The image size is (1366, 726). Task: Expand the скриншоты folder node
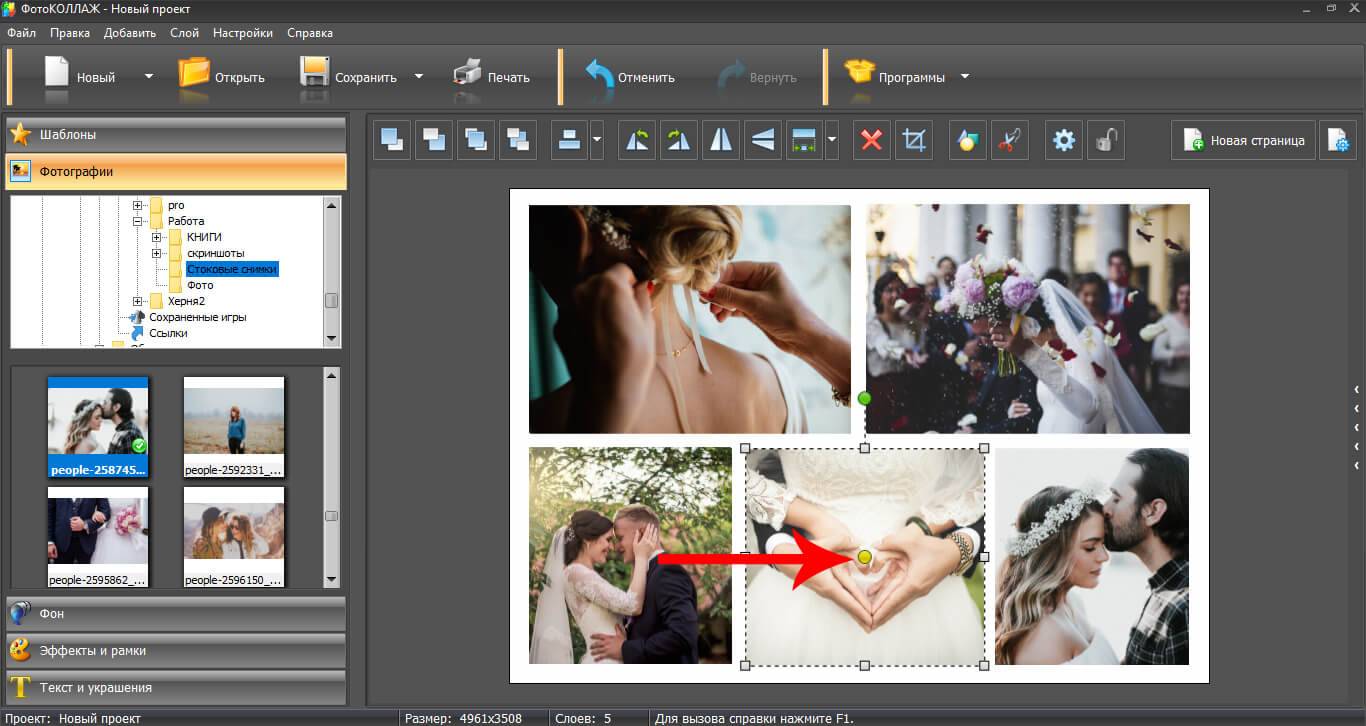157,253
